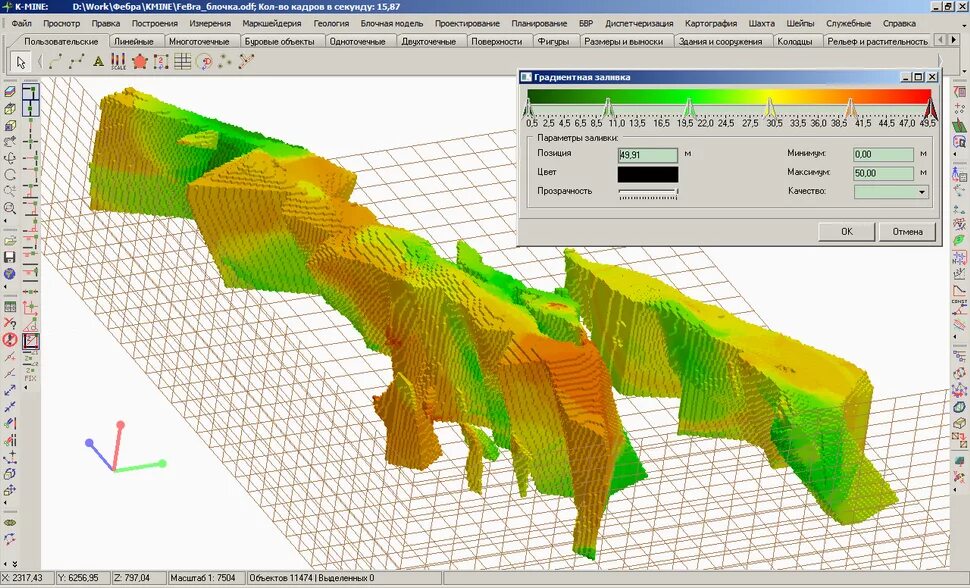The width and height of the screenshot is (970, 588).
Task: Click the Минимум input field
Action: point(883,154)
